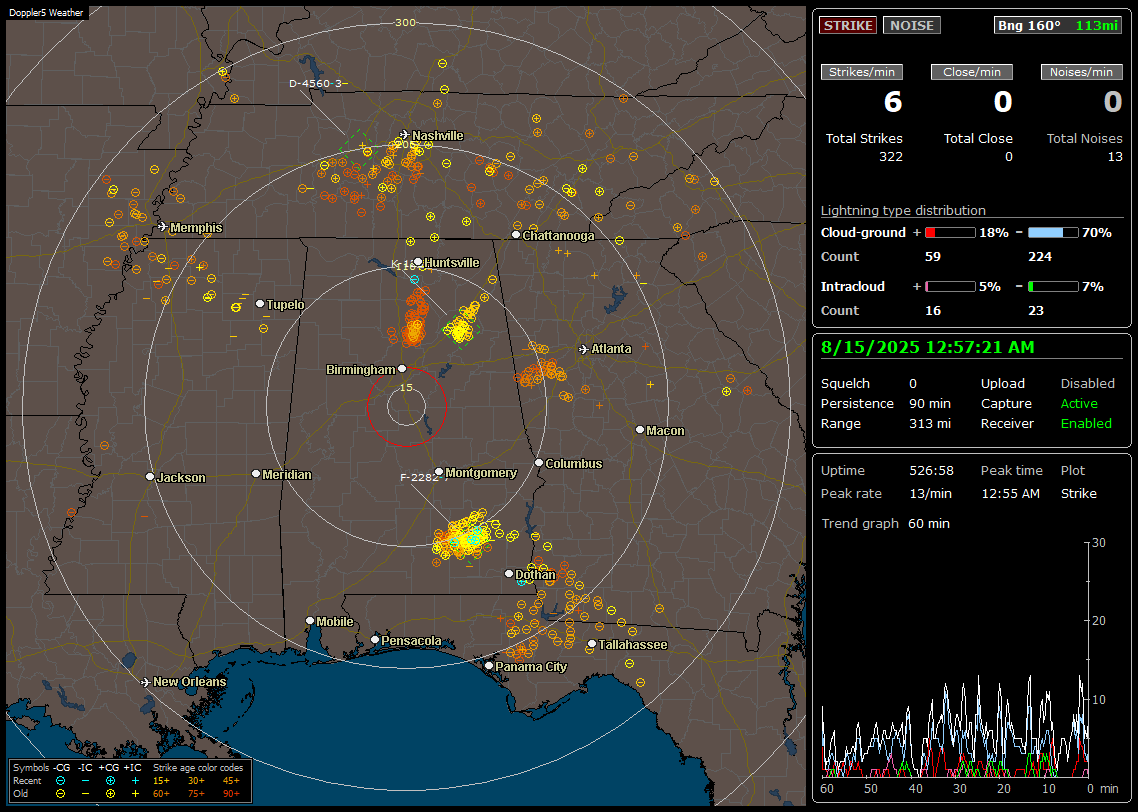Image resolution: width=1138 pixels, height=812 pixels.
Task: Click the Doppler5 Weather title label
Action: 46,12
